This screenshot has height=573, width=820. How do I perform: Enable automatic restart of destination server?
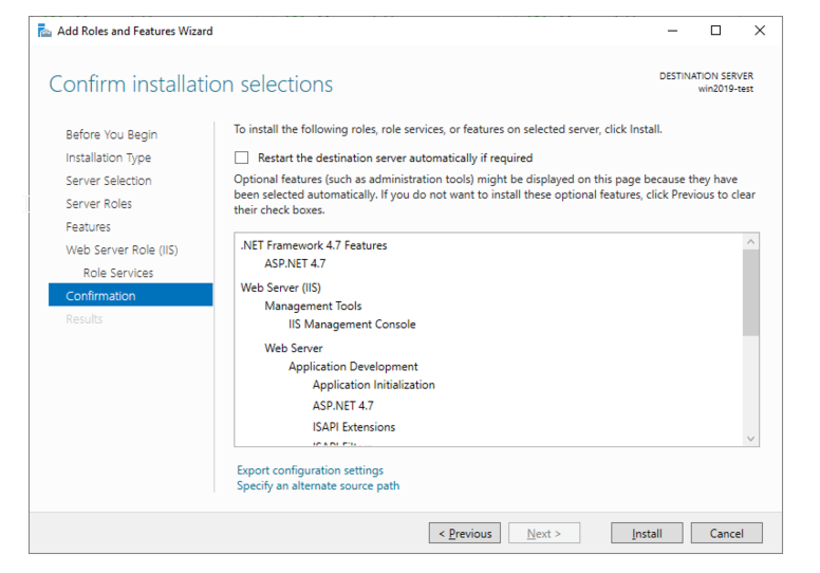pos(241,158)
